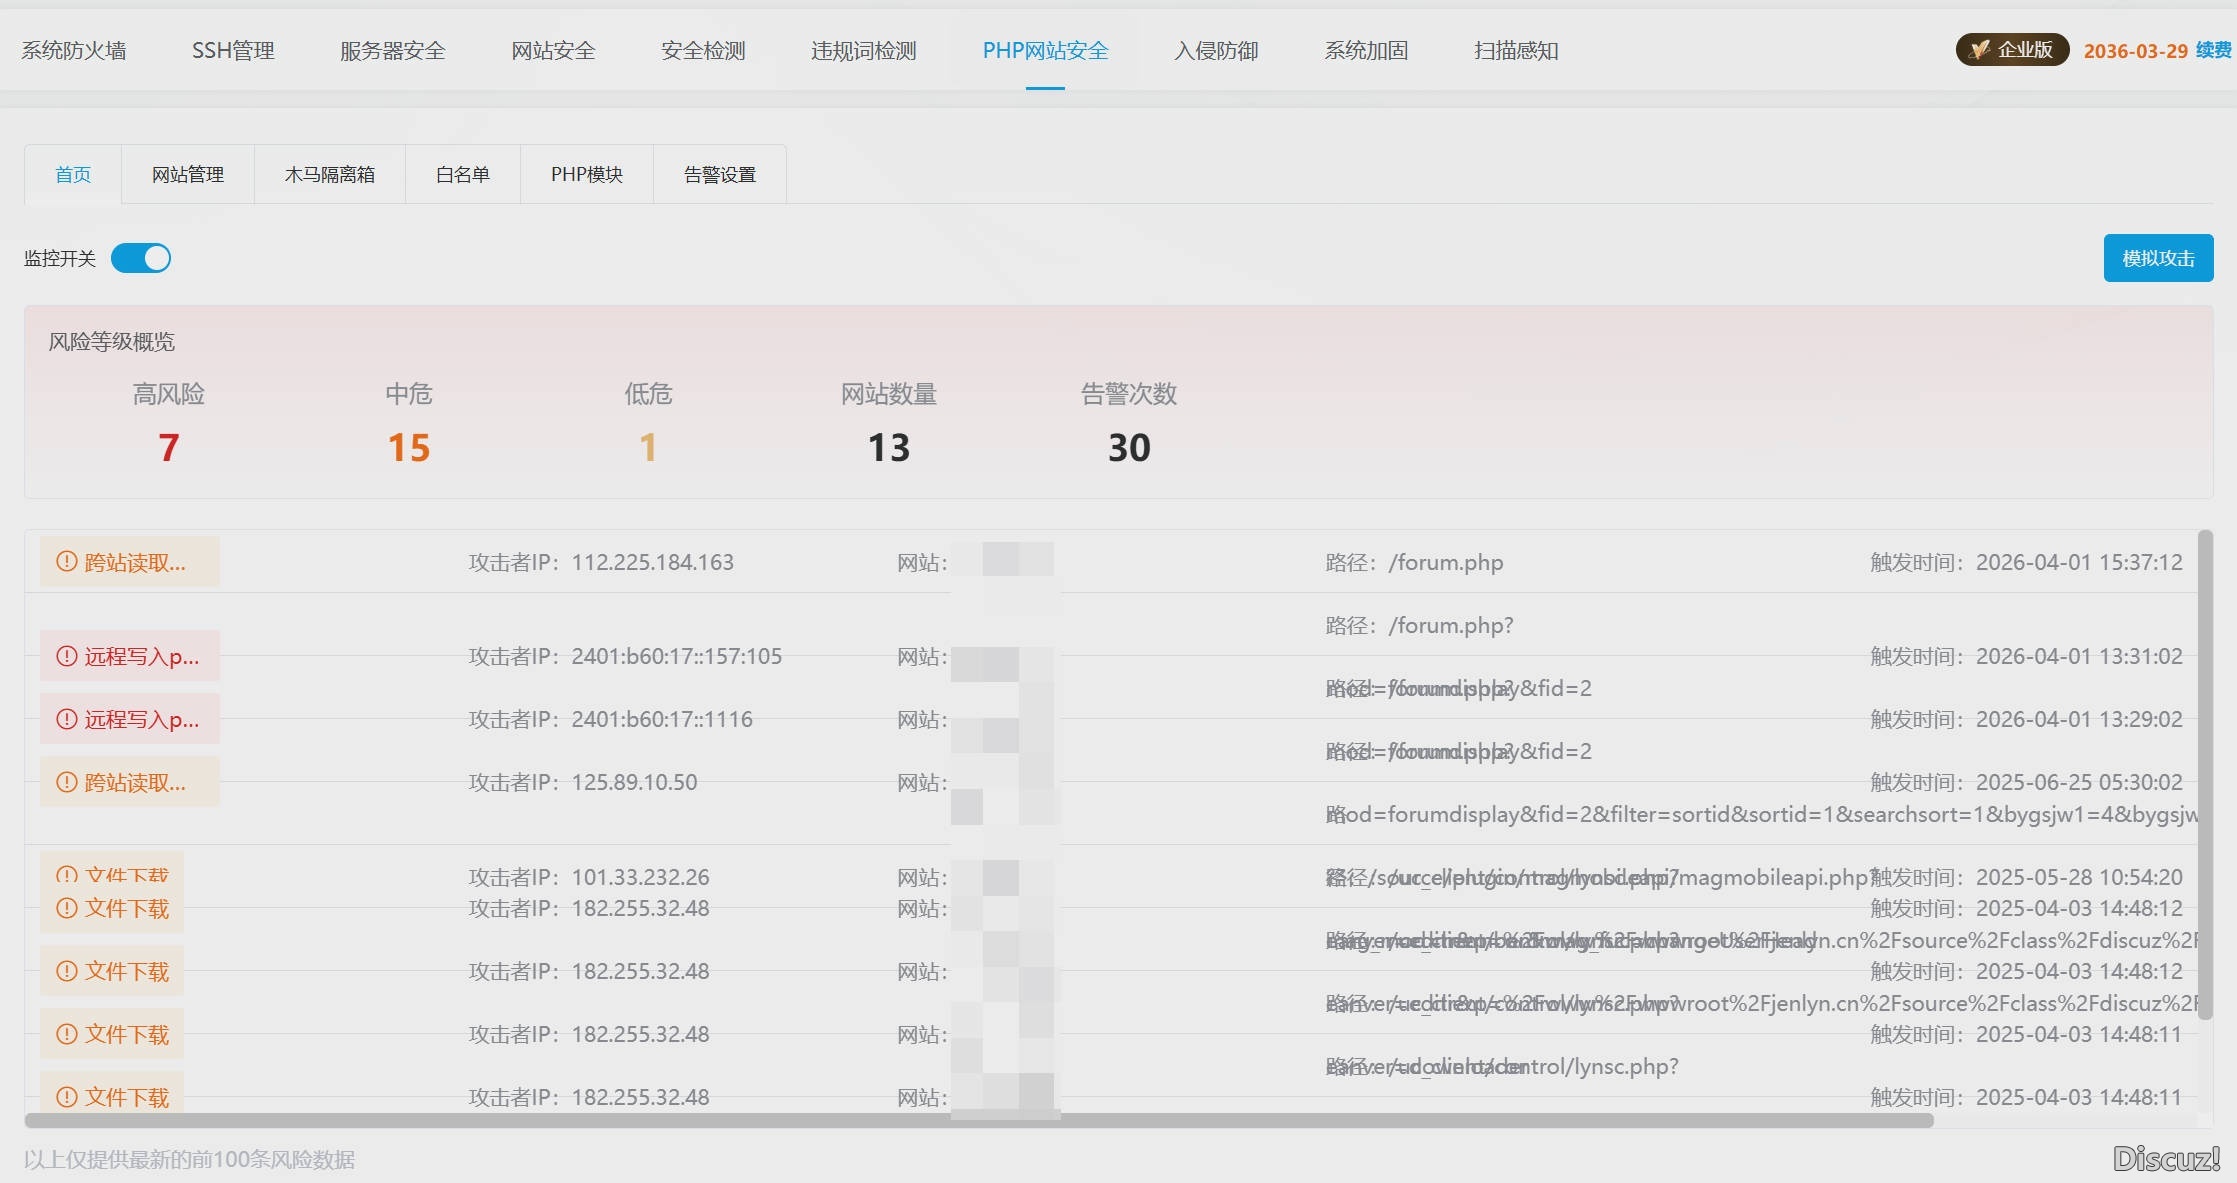Click the 模拟攻击 button
Image resolution: width=2237 pixels, height=1183 pixels.
point(2158,258)
